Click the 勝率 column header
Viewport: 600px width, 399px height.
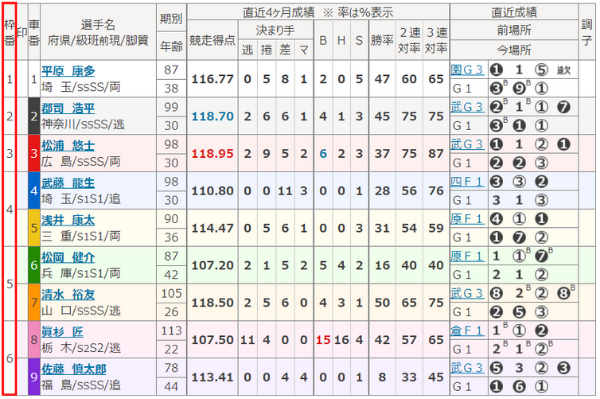pos(382,40)
